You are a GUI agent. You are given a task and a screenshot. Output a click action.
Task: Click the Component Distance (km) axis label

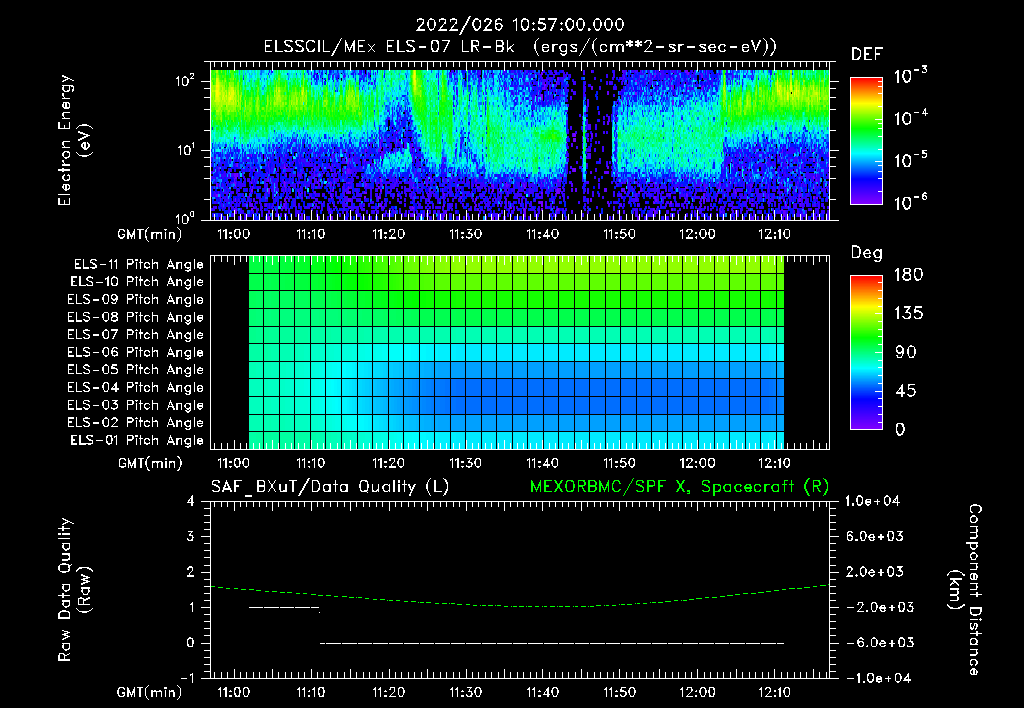pos(965,590)
